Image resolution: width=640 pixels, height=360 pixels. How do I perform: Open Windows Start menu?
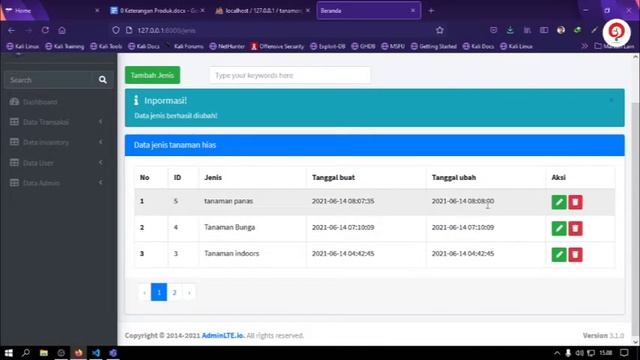click(9, 353)
